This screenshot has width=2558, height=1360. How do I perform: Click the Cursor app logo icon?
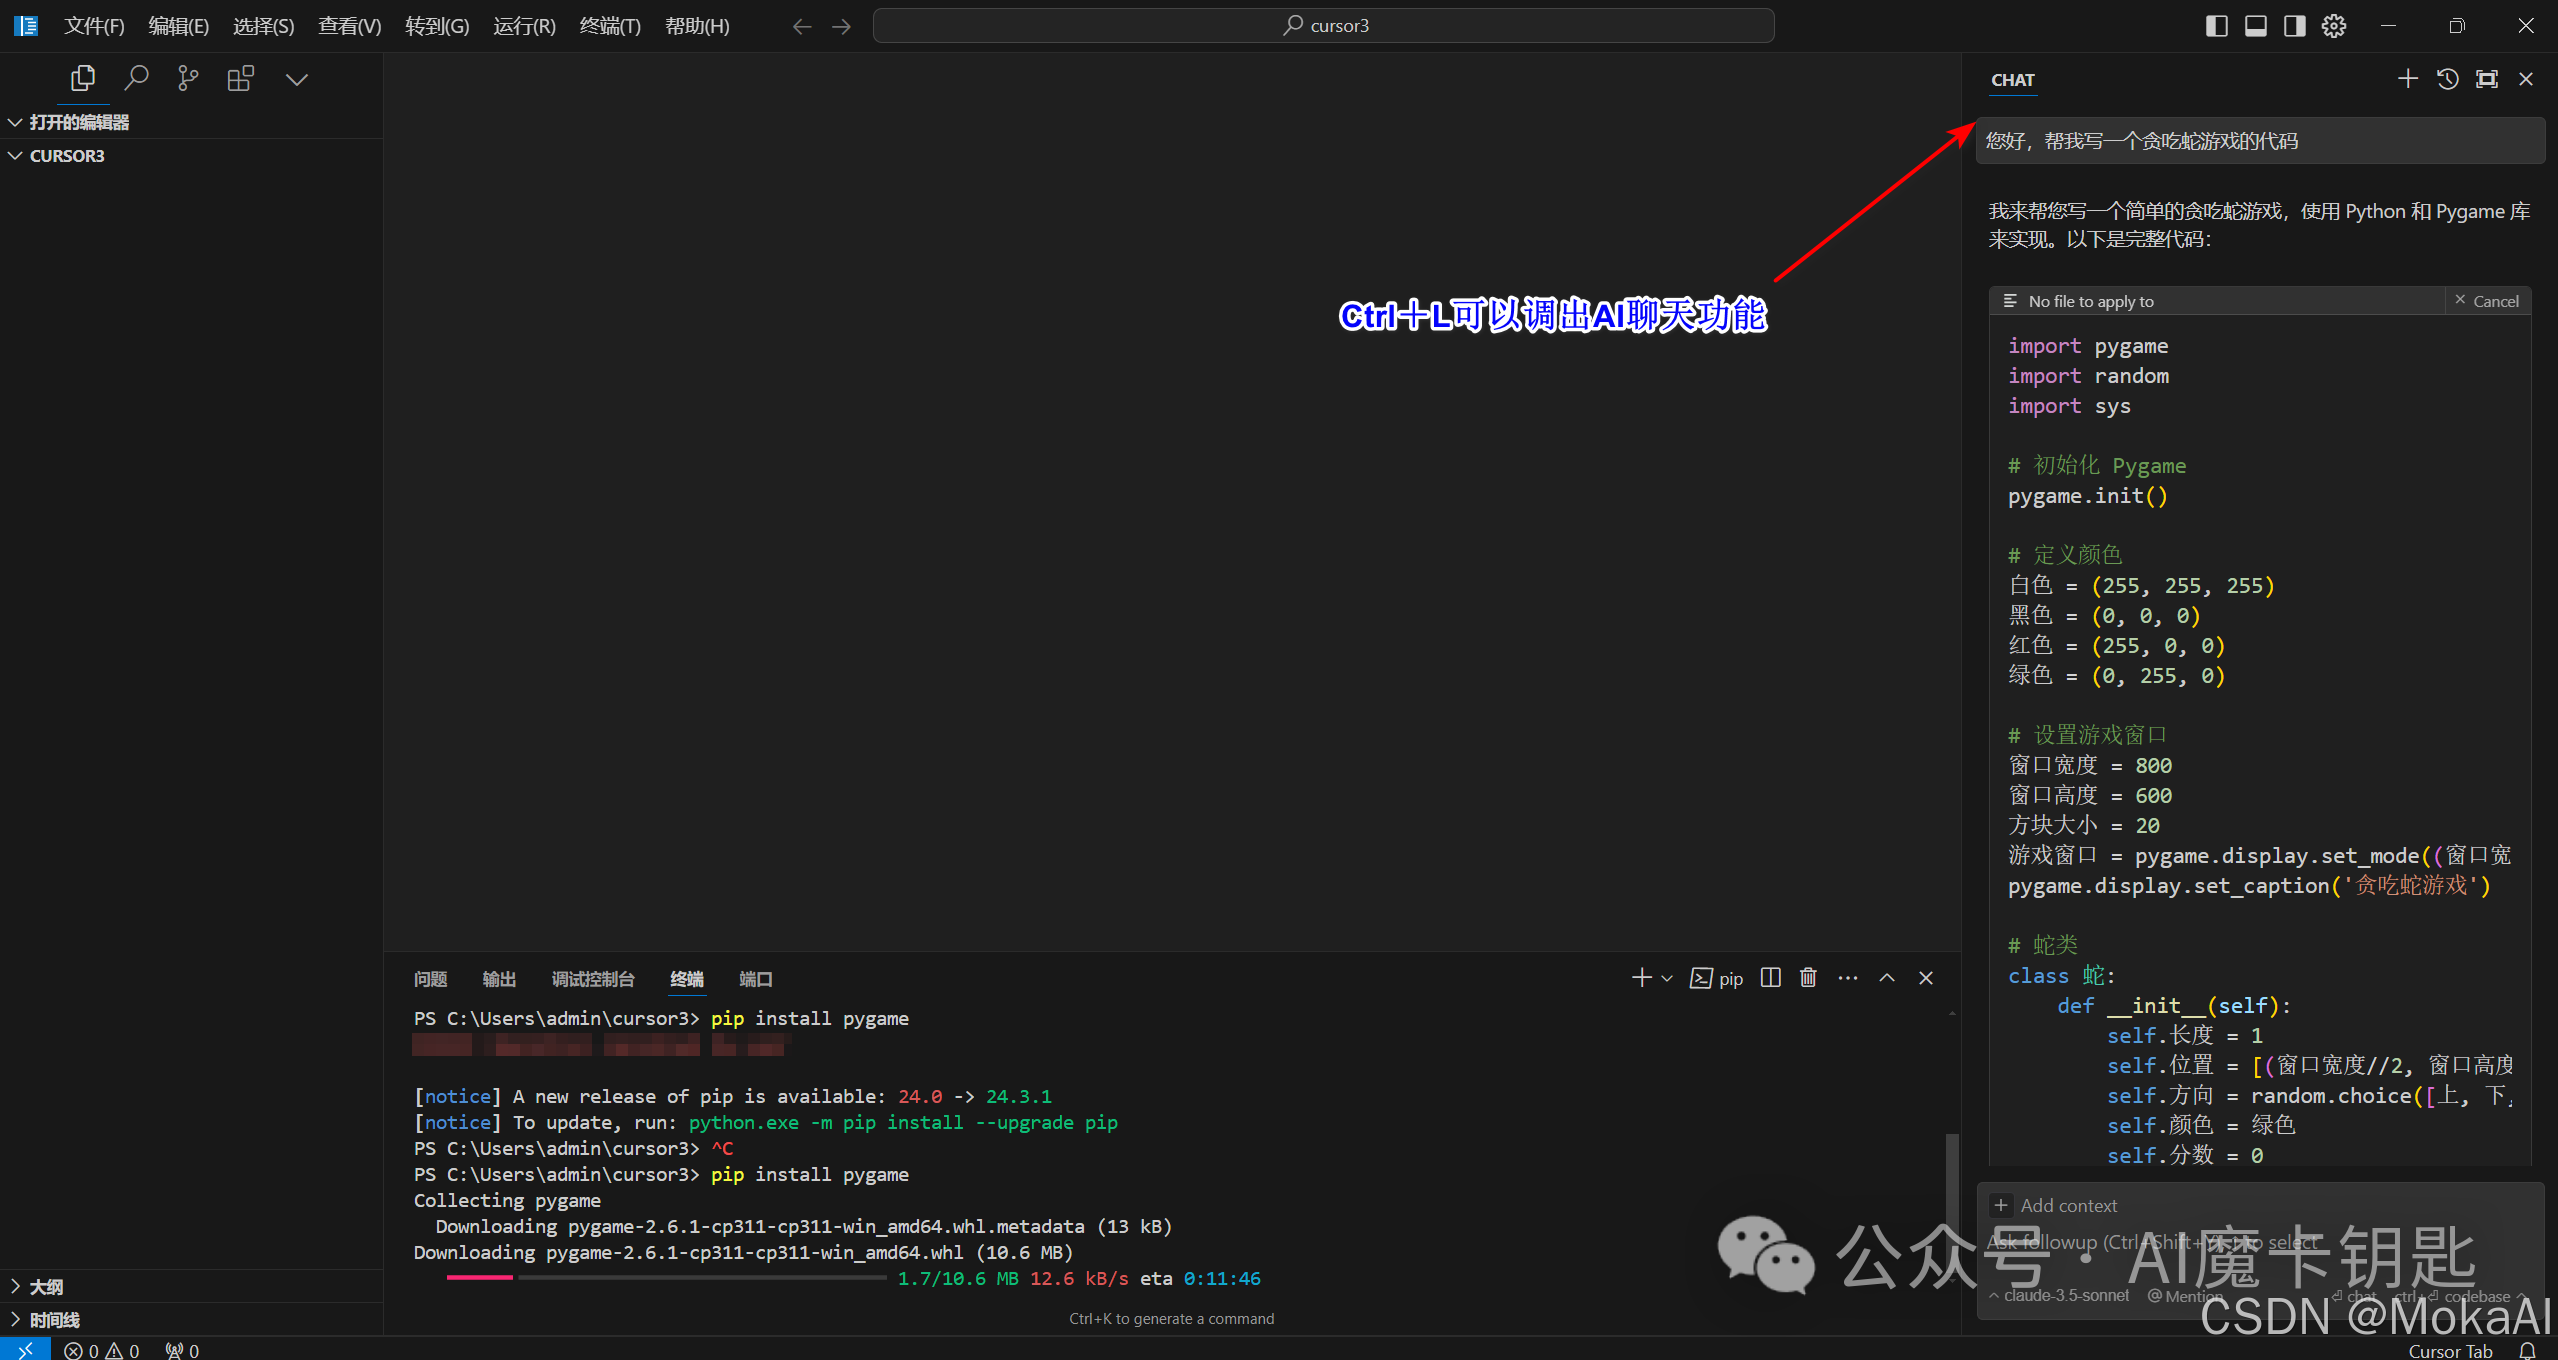pos(26,26)
